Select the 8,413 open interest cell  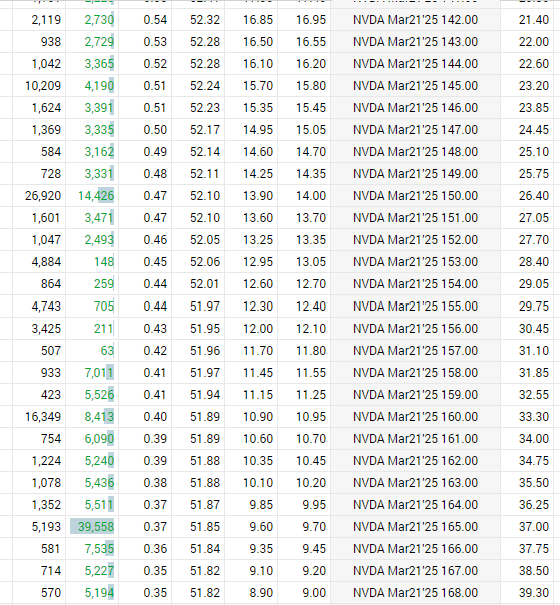coord(92,417)
